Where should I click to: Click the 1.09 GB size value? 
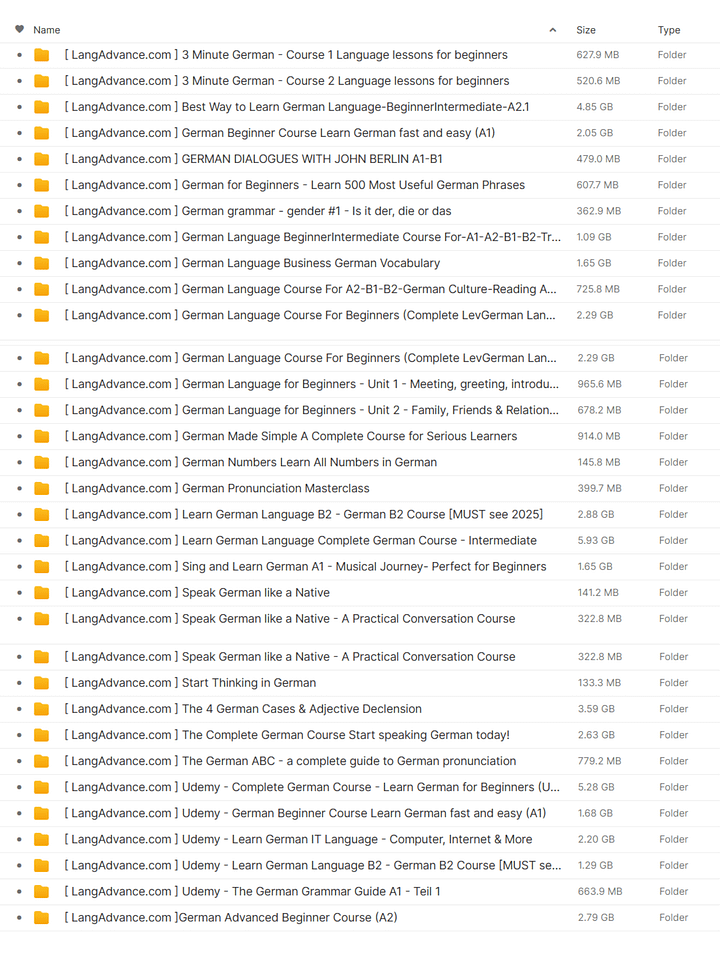tap(594, 237)
